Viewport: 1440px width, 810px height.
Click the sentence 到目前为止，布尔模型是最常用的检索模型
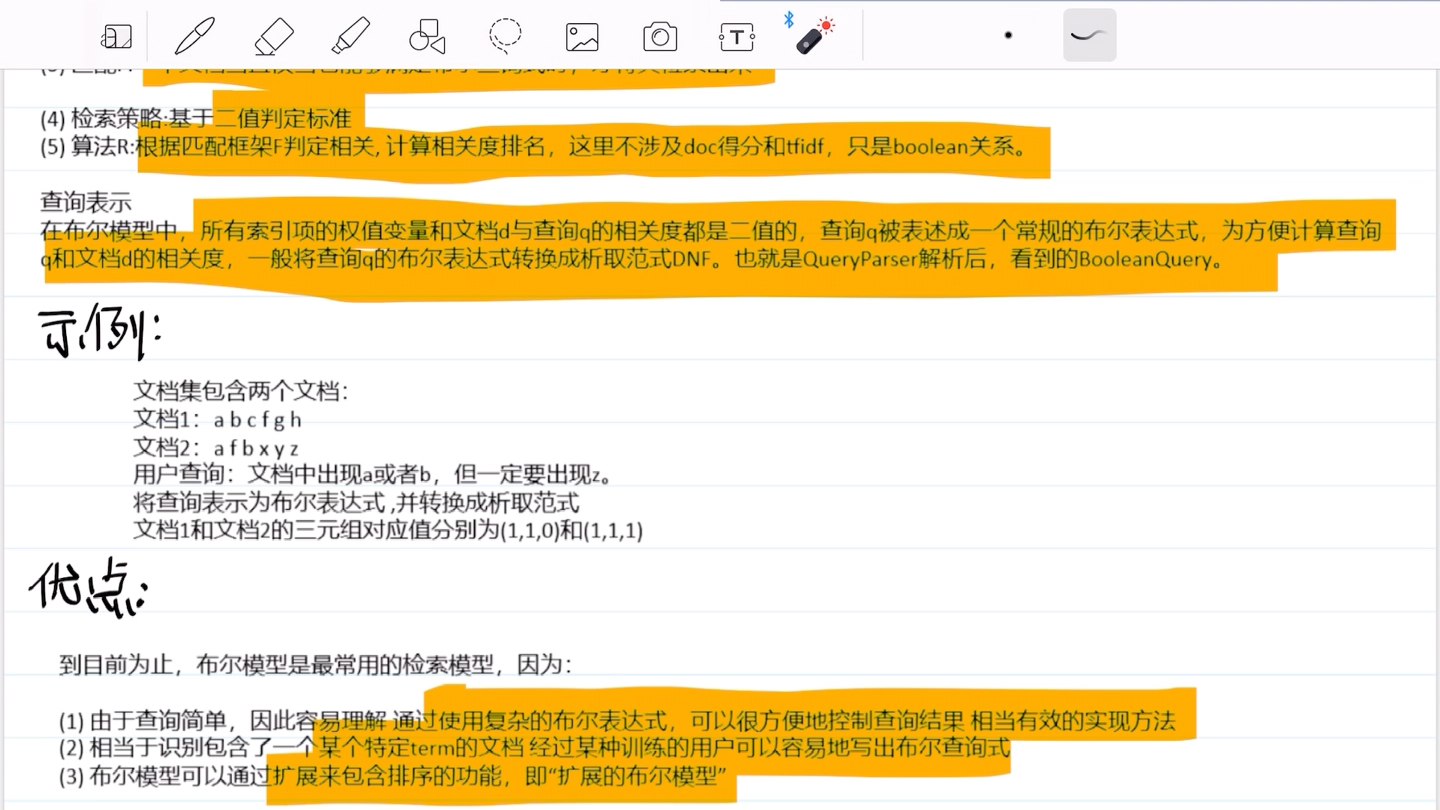(x=315, y=664)
